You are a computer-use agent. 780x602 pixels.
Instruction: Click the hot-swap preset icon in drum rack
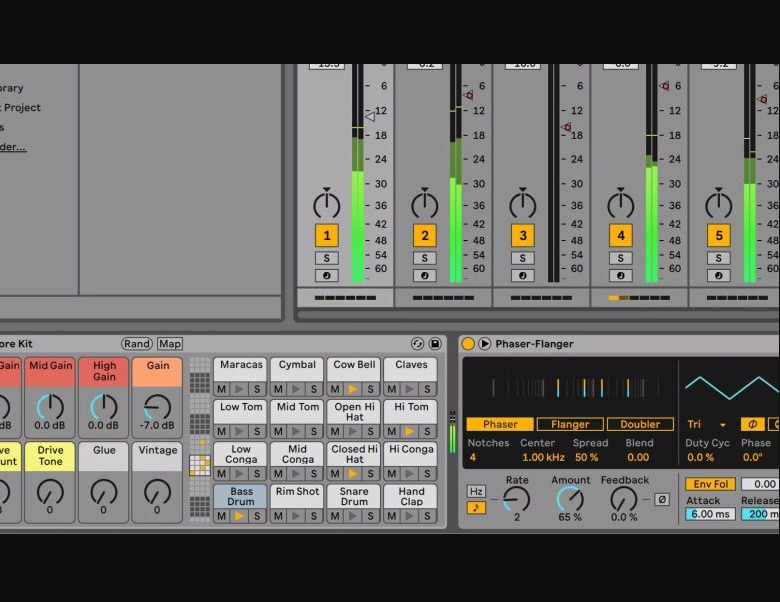pos(418,344)
